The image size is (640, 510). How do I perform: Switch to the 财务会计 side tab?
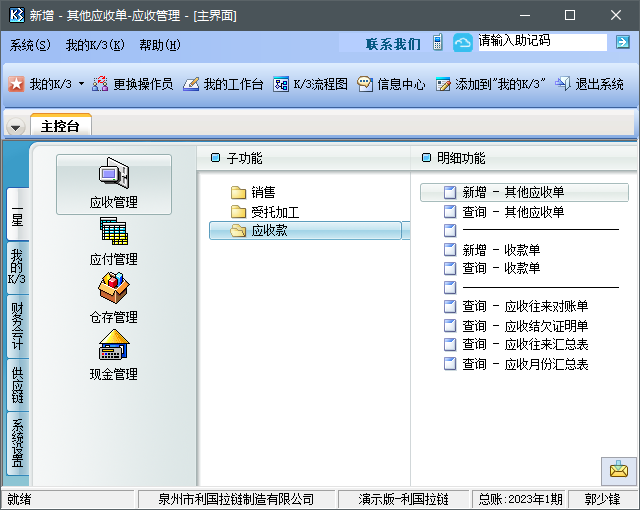[17, 326]
